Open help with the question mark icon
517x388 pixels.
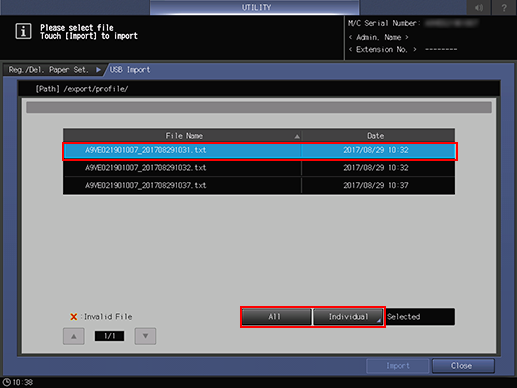[x=504, y=7]
